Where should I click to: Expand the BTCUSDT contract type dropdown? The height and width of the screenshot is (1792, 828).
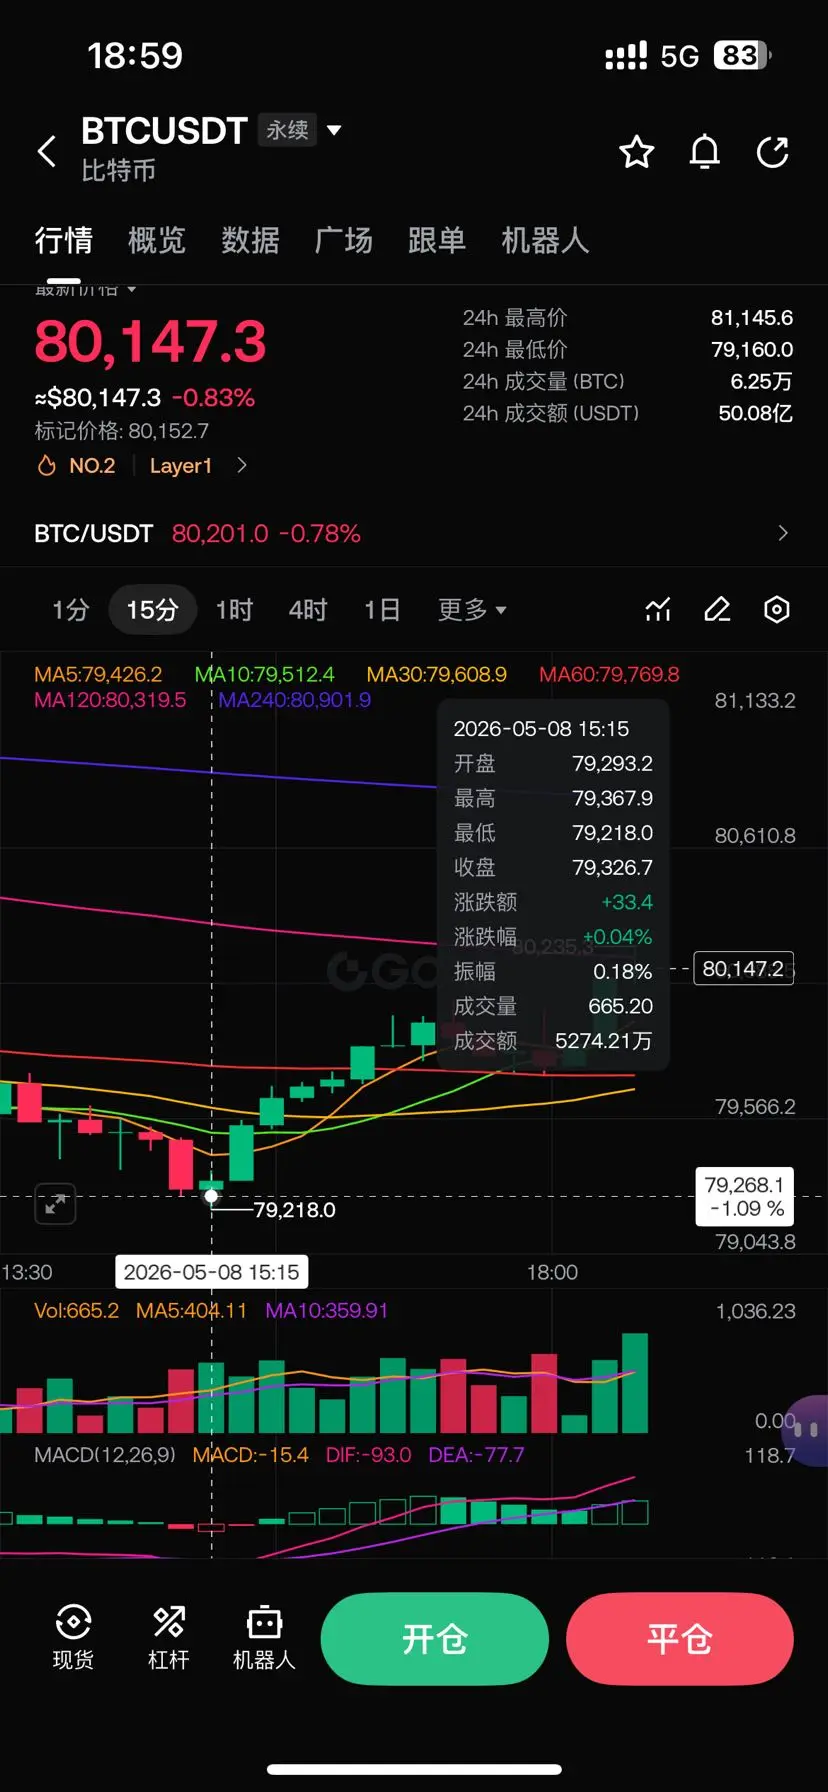(334, 130)
